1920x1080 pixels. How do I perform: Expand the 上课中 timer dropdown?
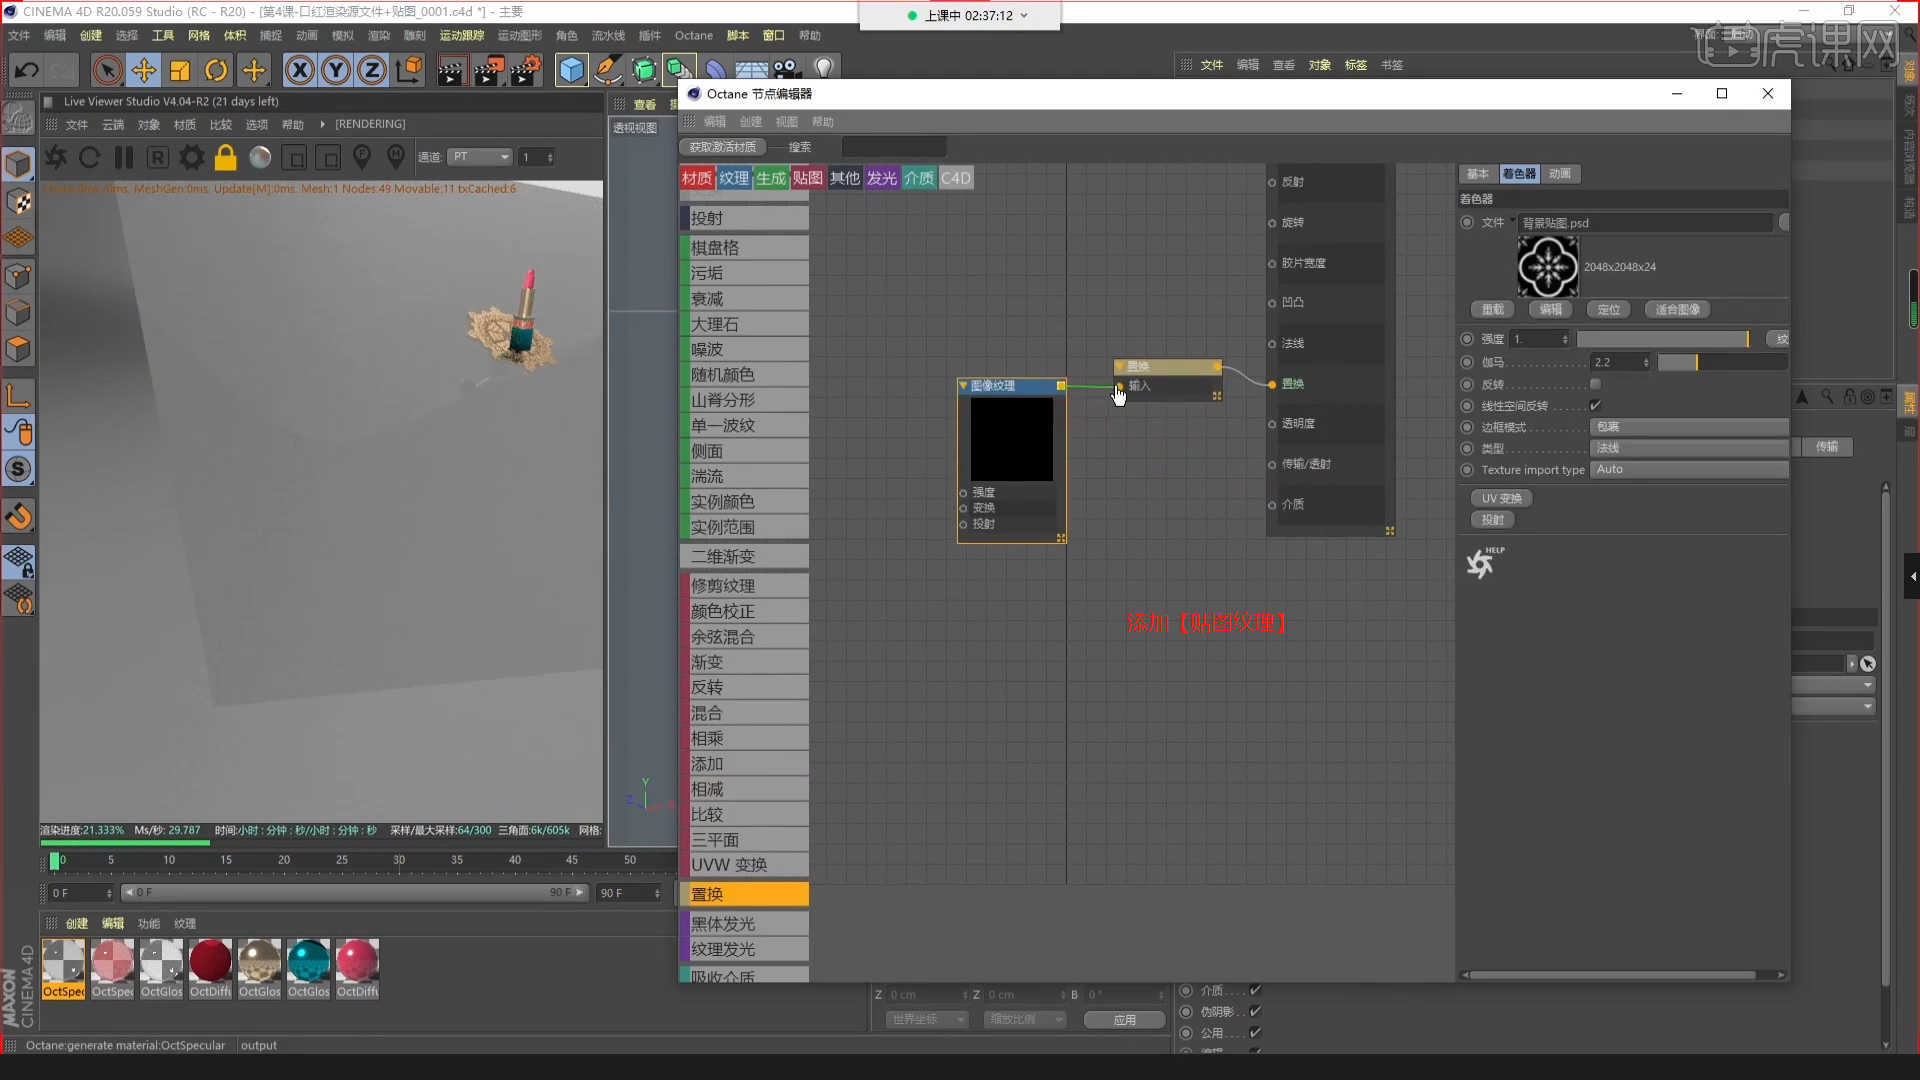click(1024, 16)
